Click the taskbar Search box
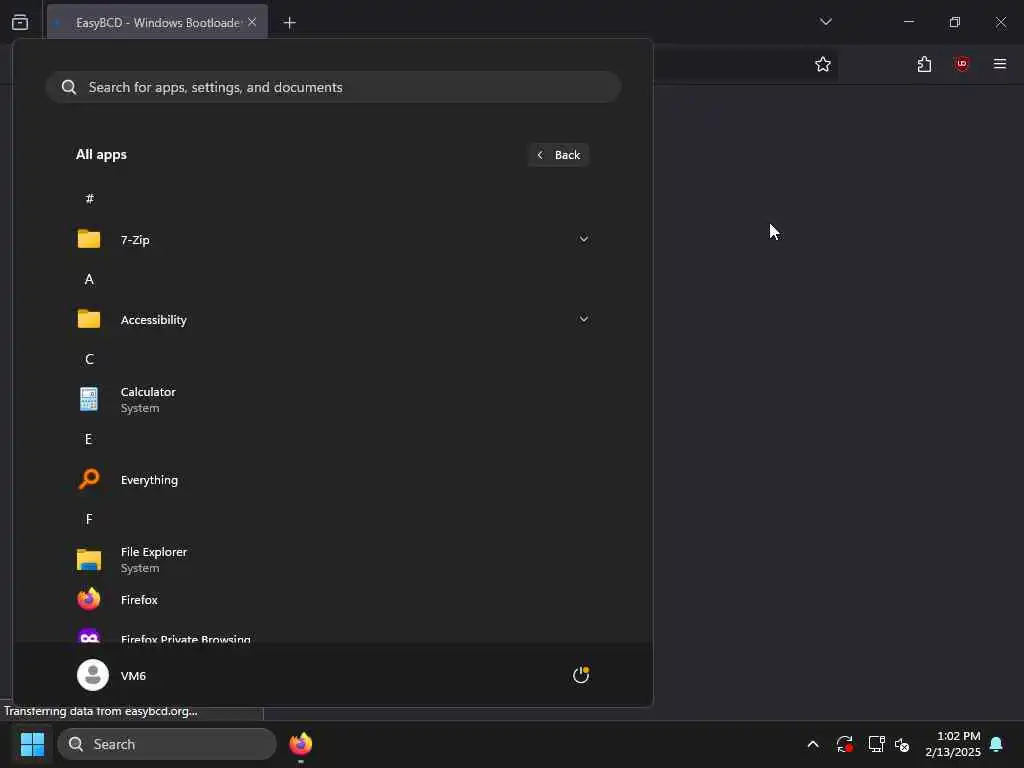The height and width of the screenshot is (768, 1024). click(167, 744)
